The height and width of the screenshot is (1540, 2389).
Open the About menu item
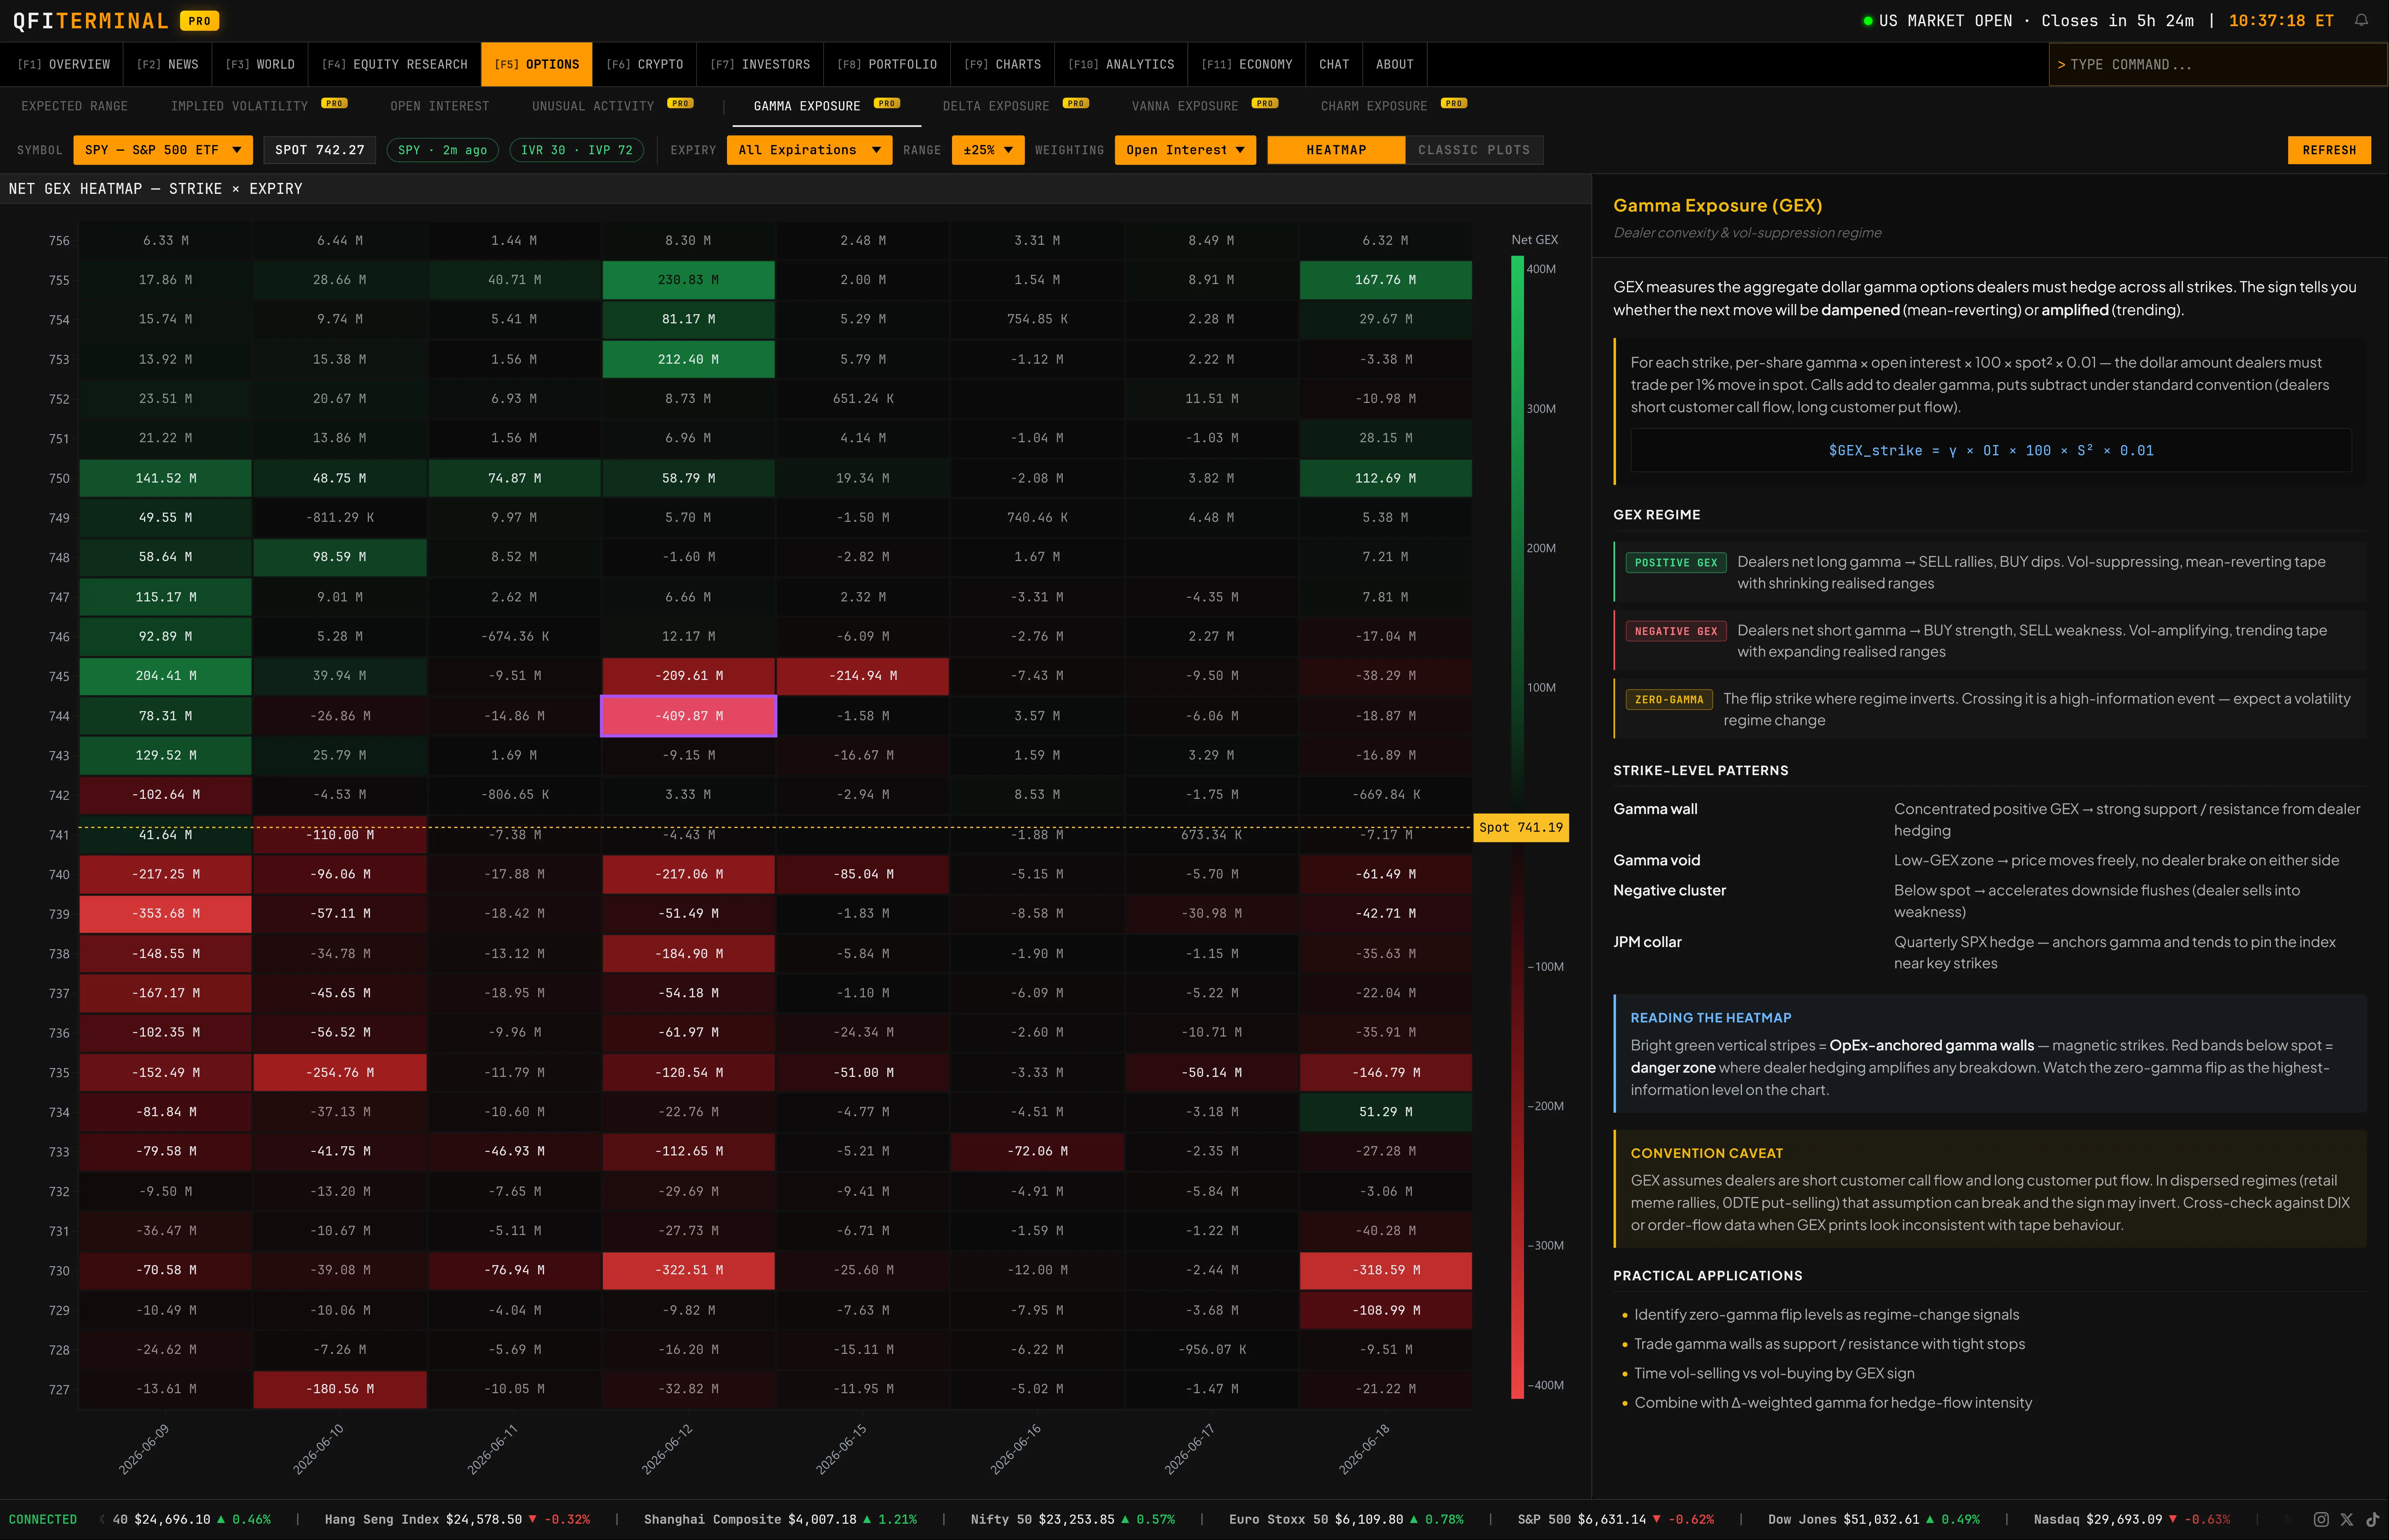1395,64
